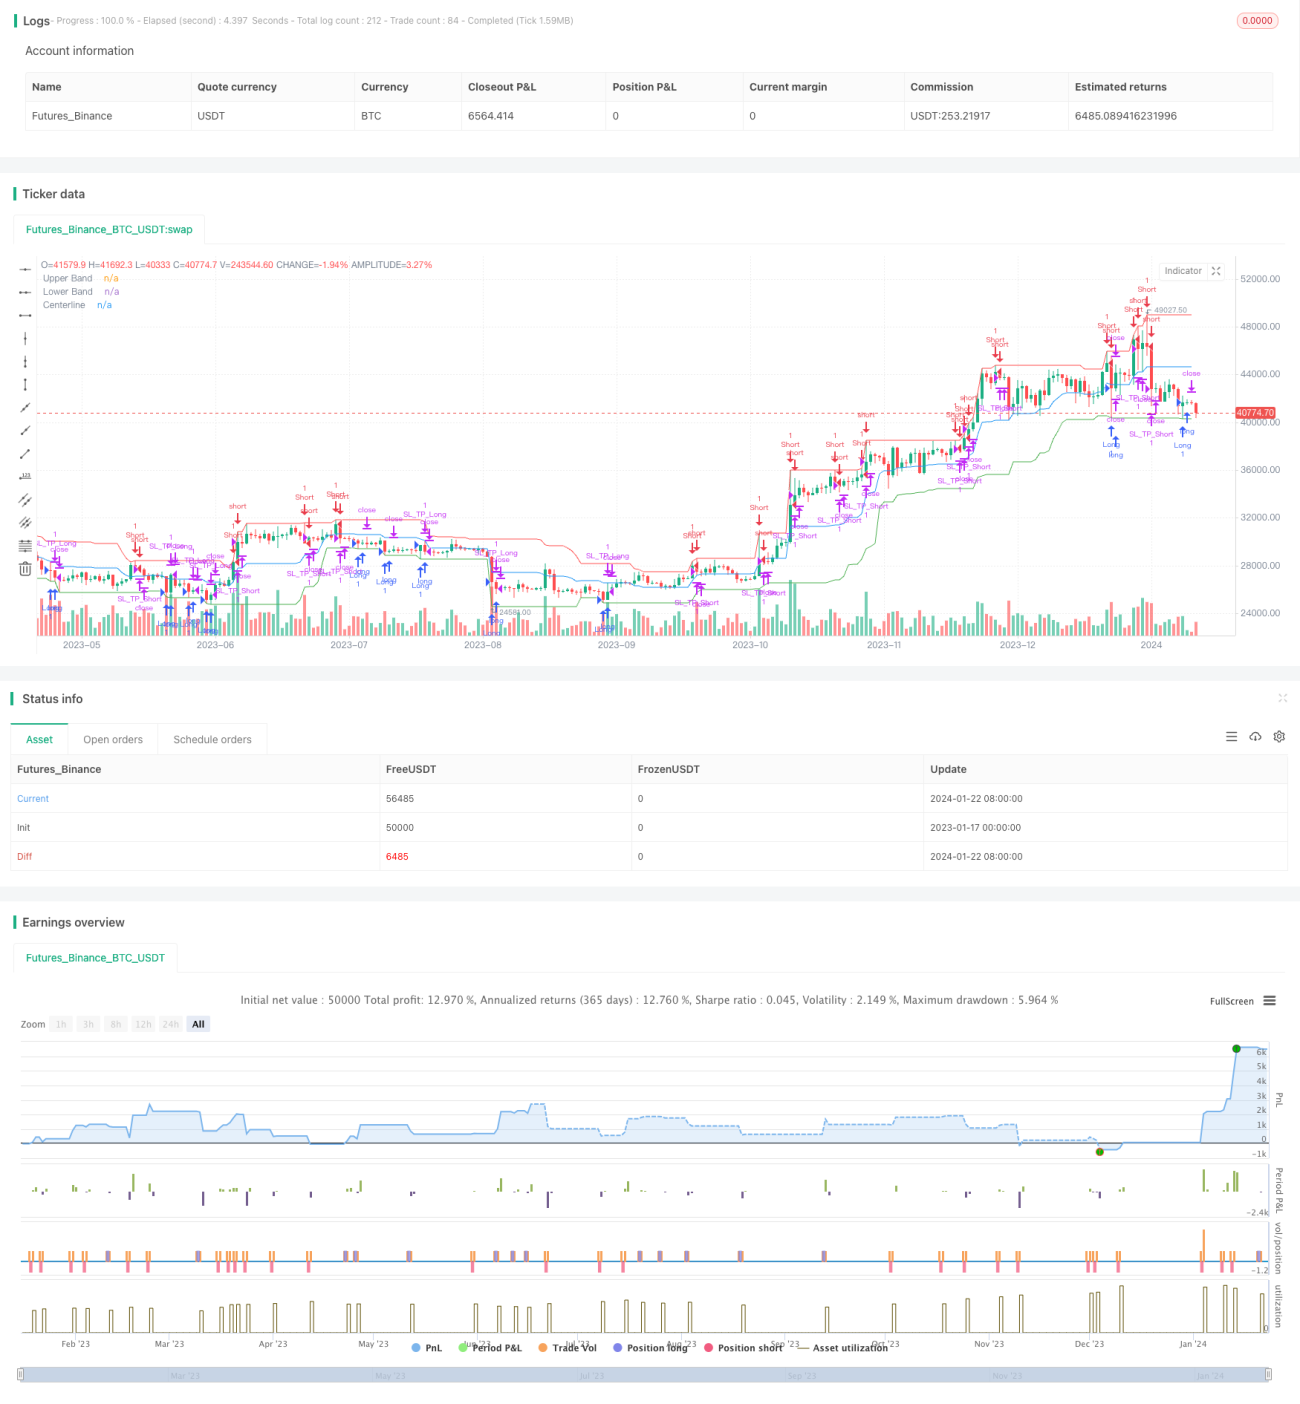Image resolution: width=1300 pixels, height=1404 pixels.
Task: Click the Diff row label
Action: tap(25, 856)
